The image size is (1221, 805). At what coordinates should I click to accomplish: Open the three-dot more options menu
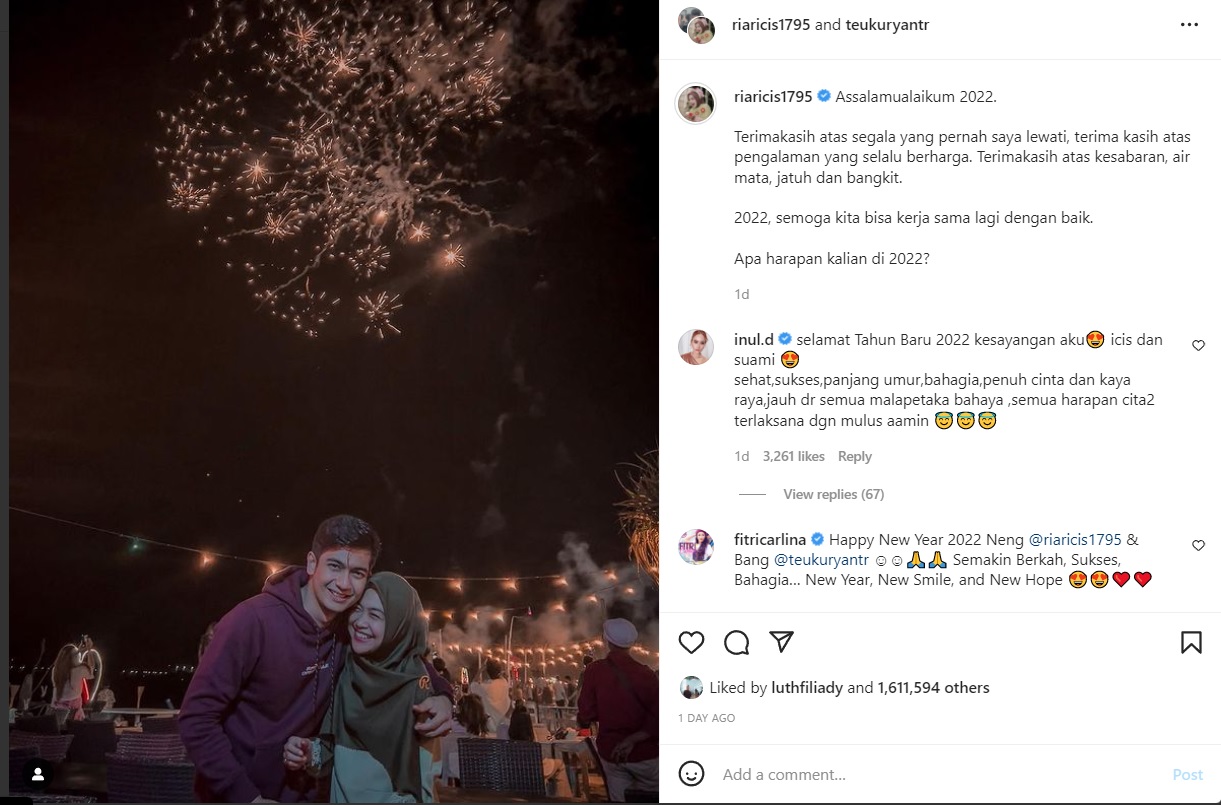[x=1189, y=25]
